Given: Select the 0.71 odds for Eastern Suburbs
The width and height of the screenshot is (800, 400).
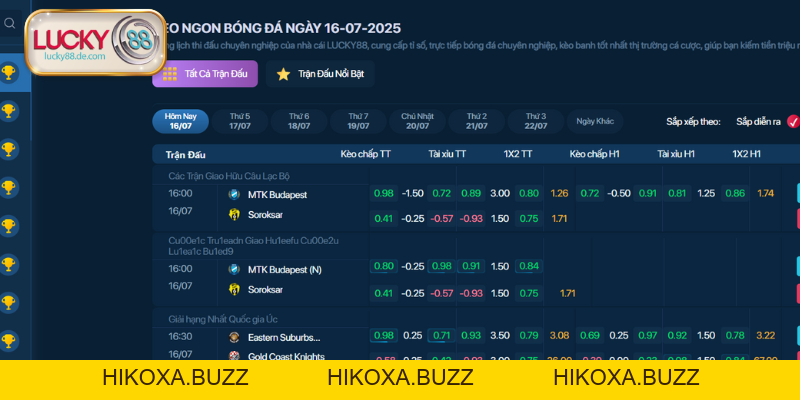Looking at the screenshot, I should [x=441, y=335].
